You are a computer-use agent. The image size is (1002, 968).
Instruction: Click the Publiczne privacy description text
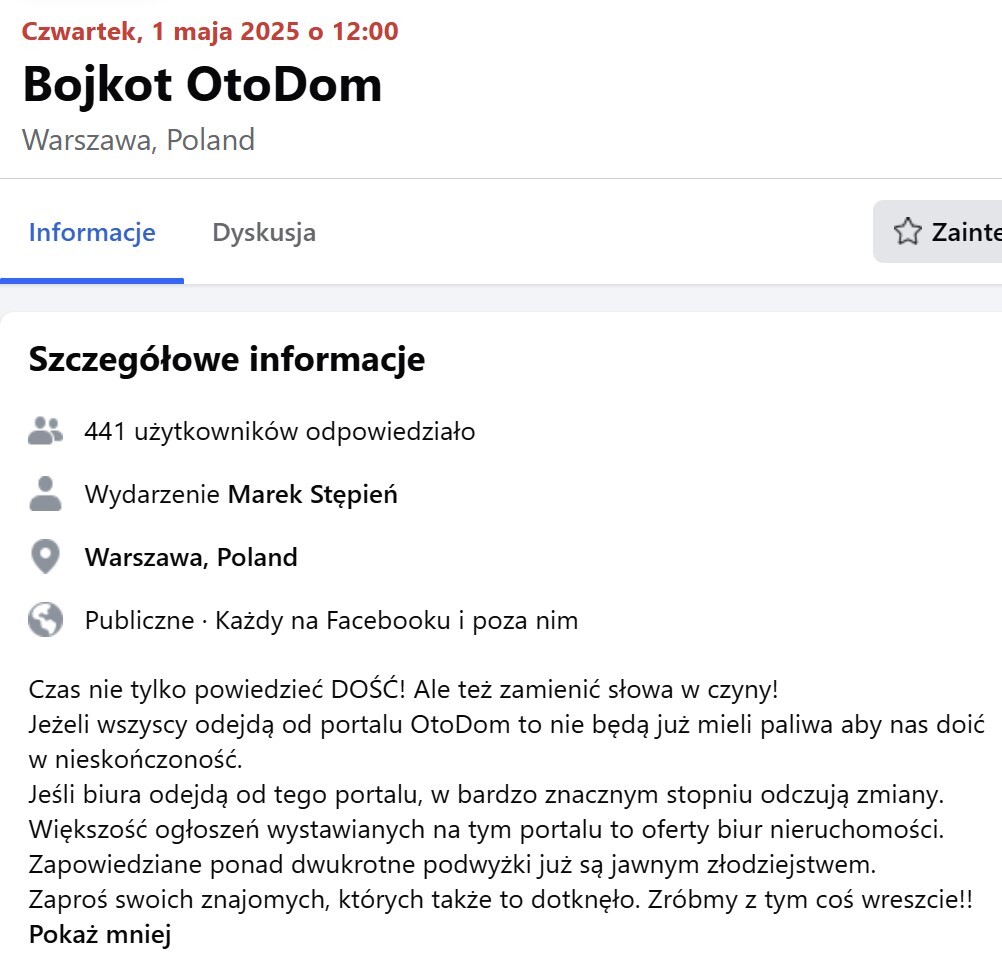[331, 620]
